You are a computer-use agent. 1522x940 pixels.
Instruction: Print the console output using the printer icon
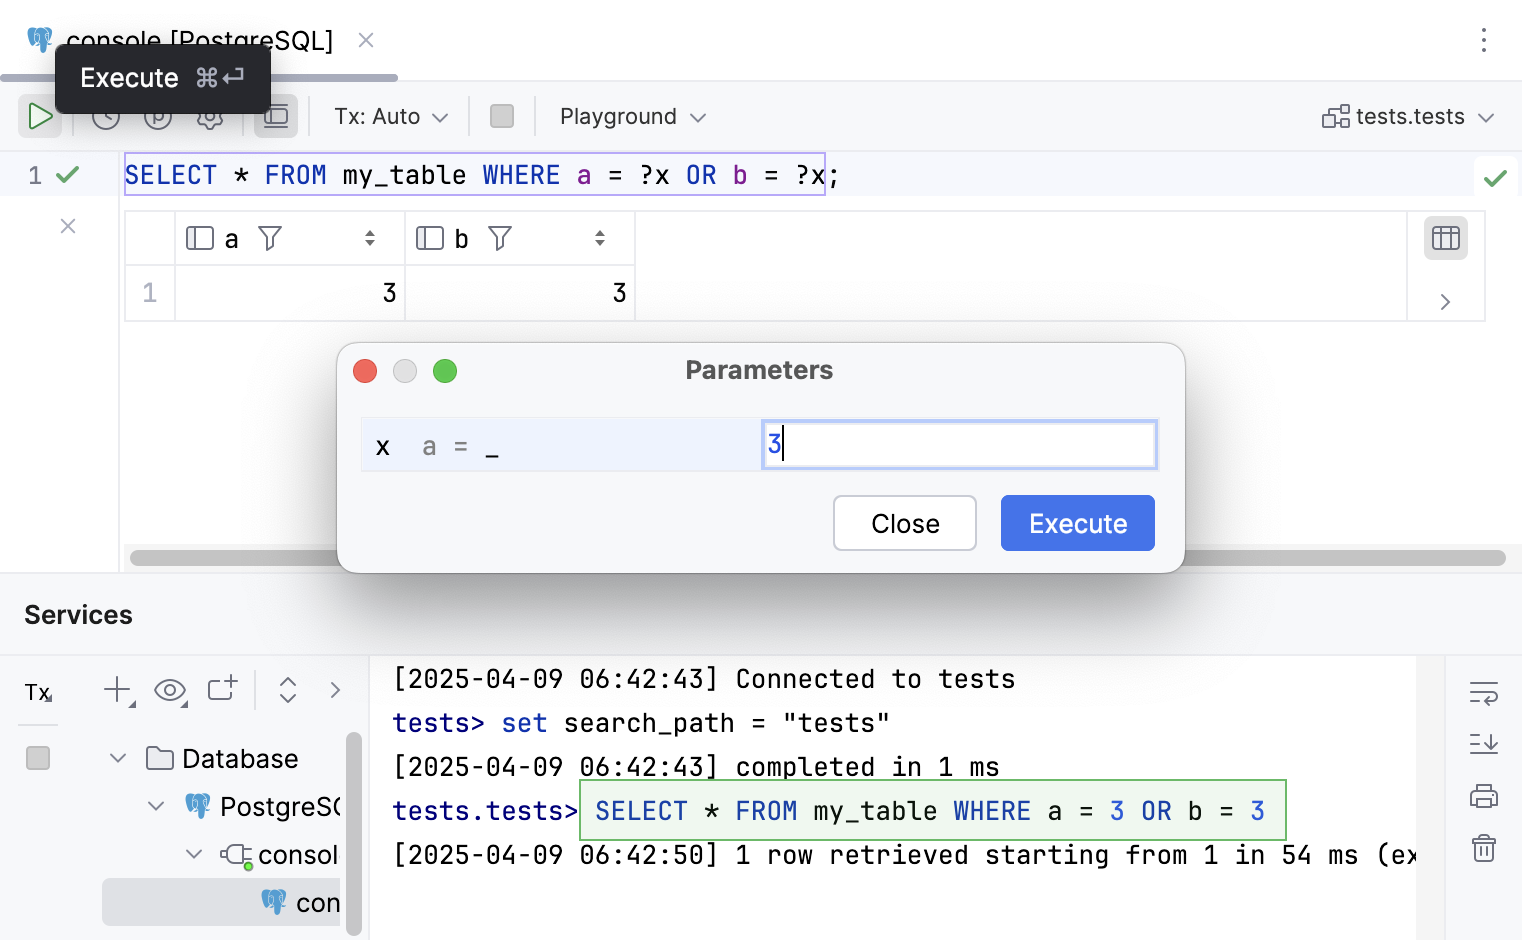1484,796
